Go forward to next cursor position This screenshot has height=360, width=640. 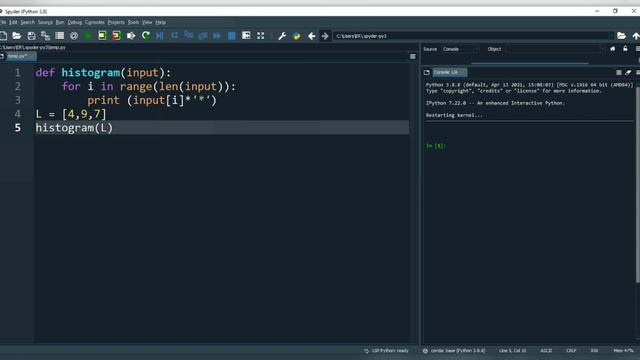pyautogui.click(x=325, y=36)
